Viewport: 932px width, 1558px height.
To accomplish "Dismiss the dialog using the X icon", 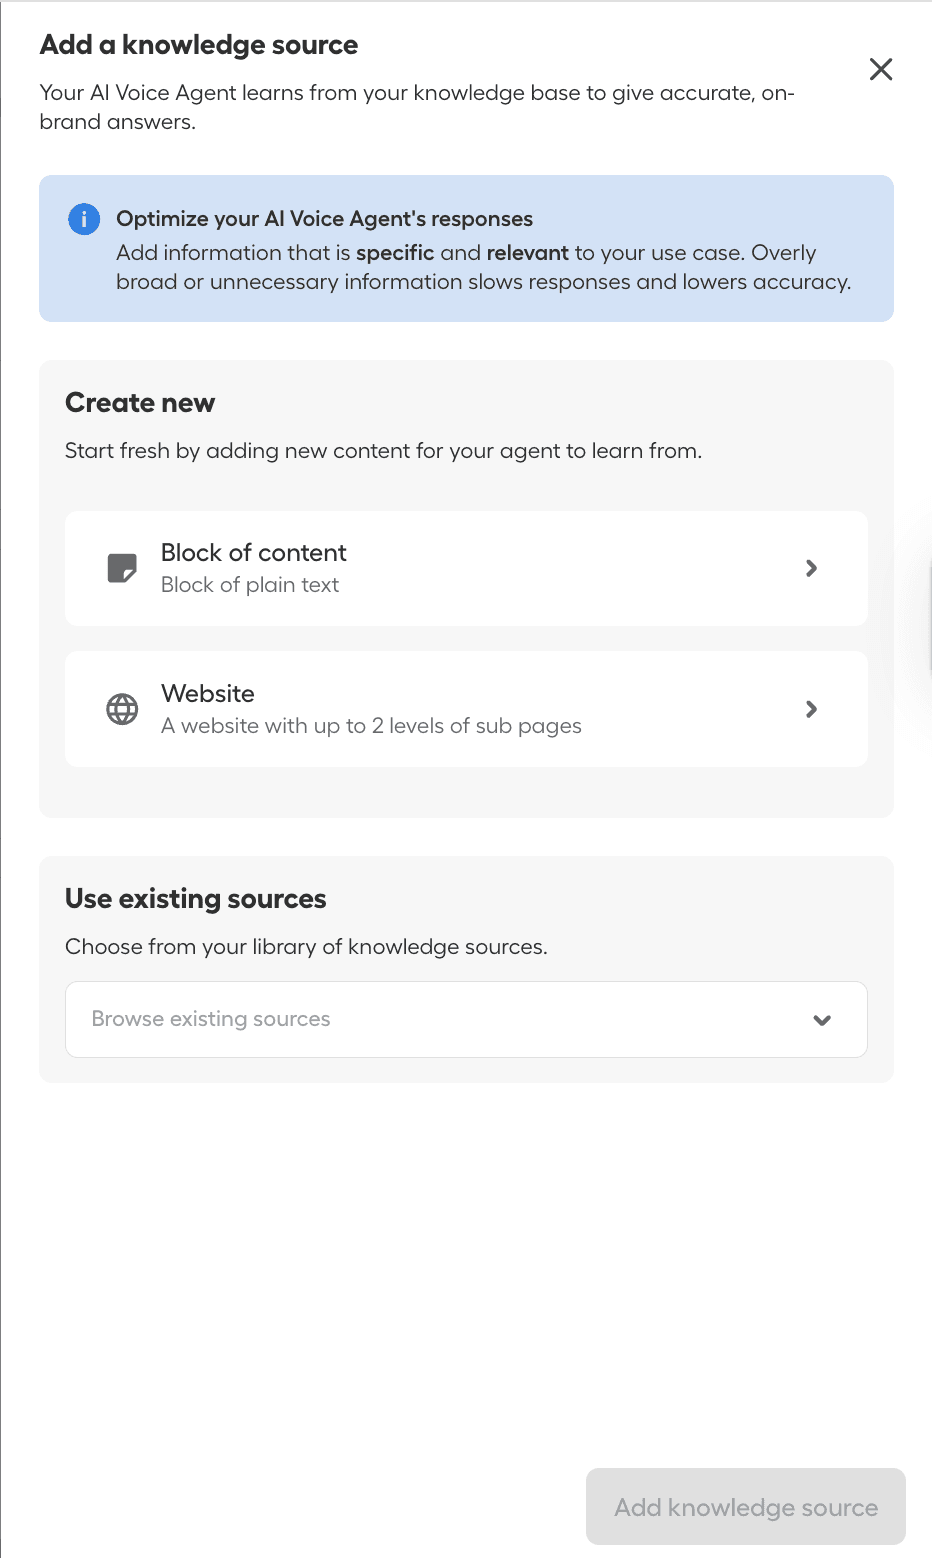I will point(881,69).
